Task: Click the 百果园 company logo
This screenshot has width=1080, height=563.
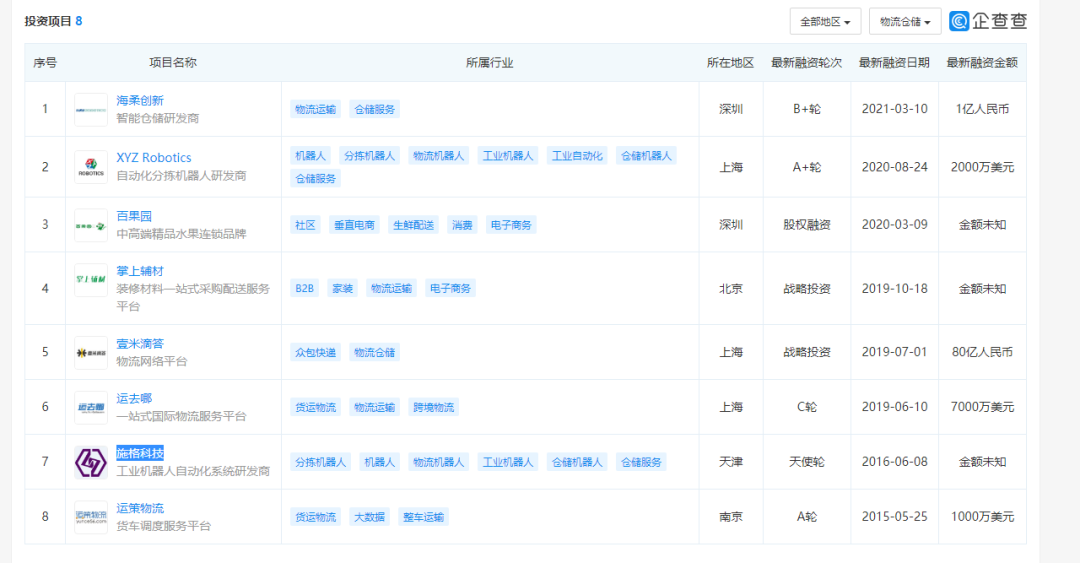Action: tap(91, 225)
